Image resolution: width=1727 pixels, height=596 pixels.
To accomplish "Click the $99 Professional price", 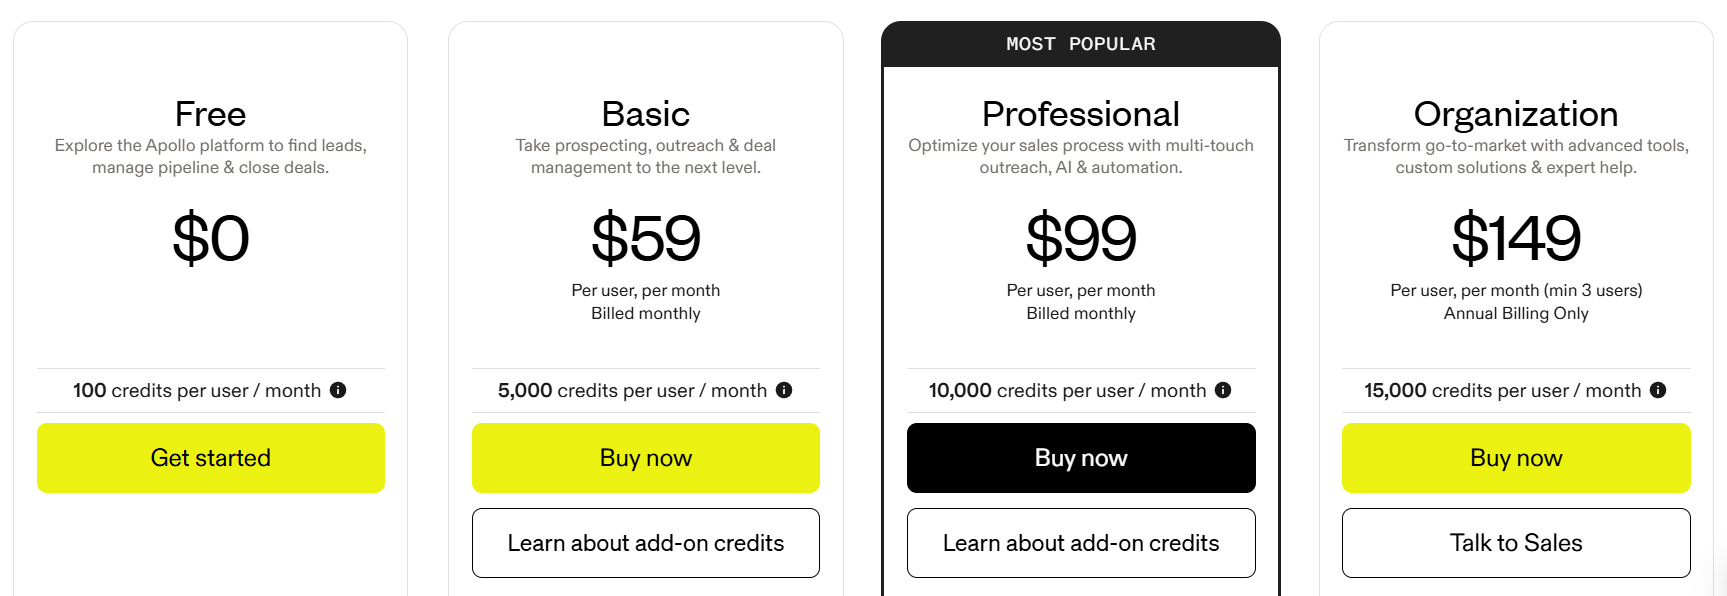I will [1081, 238].
